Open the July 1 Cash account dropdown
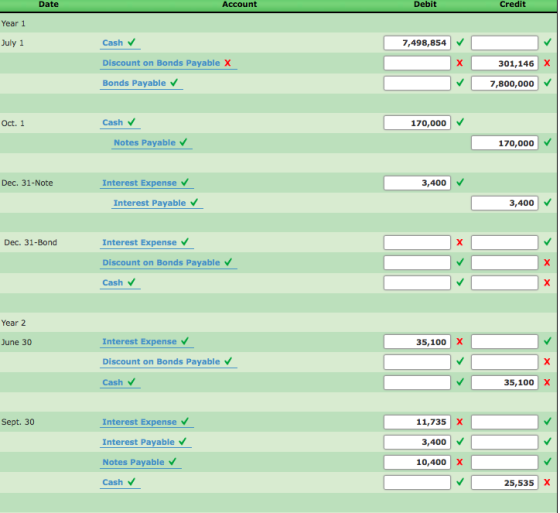The image size is (560, 513). click(120, 43)
